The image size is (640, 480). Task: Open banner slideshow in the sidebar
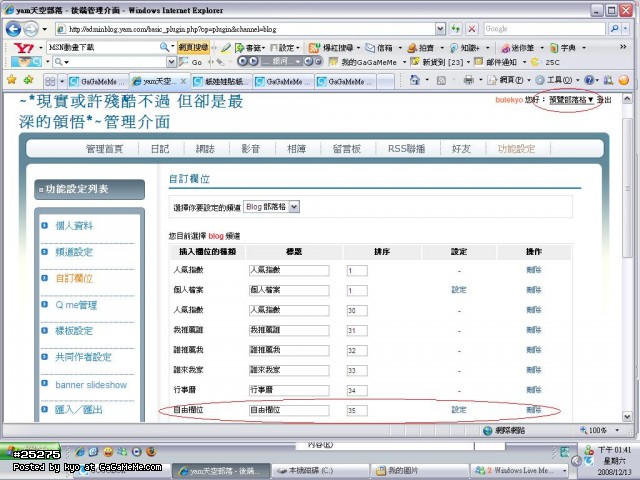[x=91, y=384]
